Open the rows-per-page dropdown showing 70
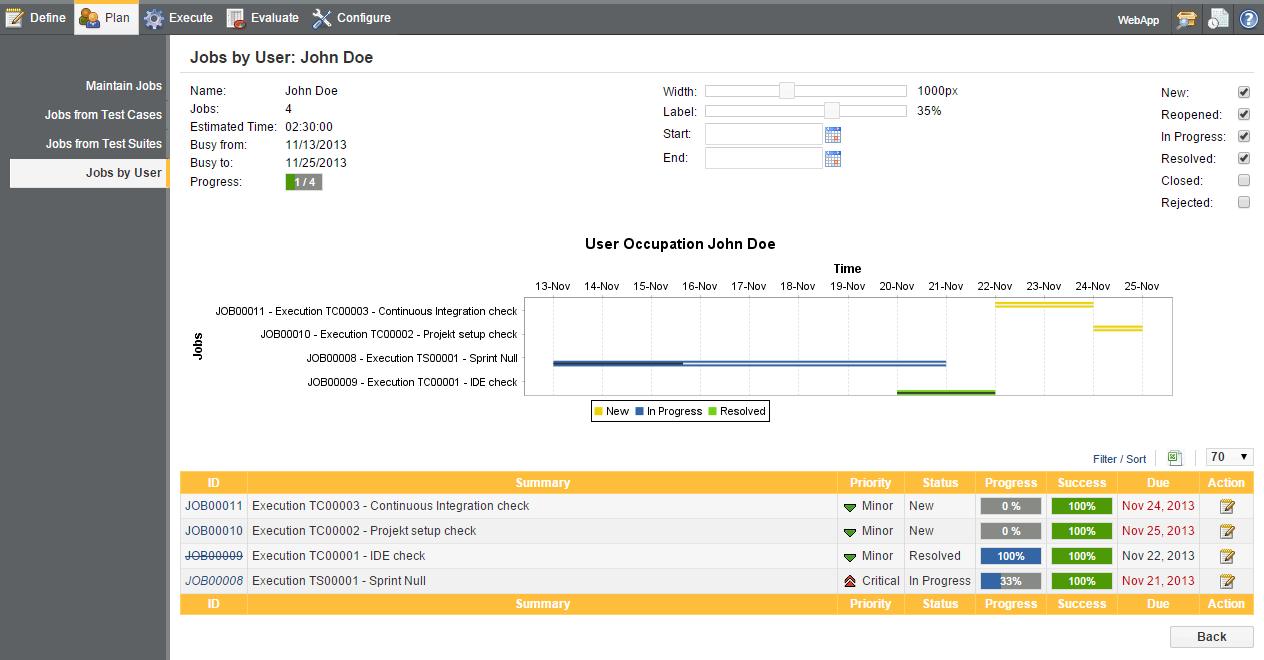Image resolution: width=1264 pixels, height=660 pixels. tap(1230, 457)
